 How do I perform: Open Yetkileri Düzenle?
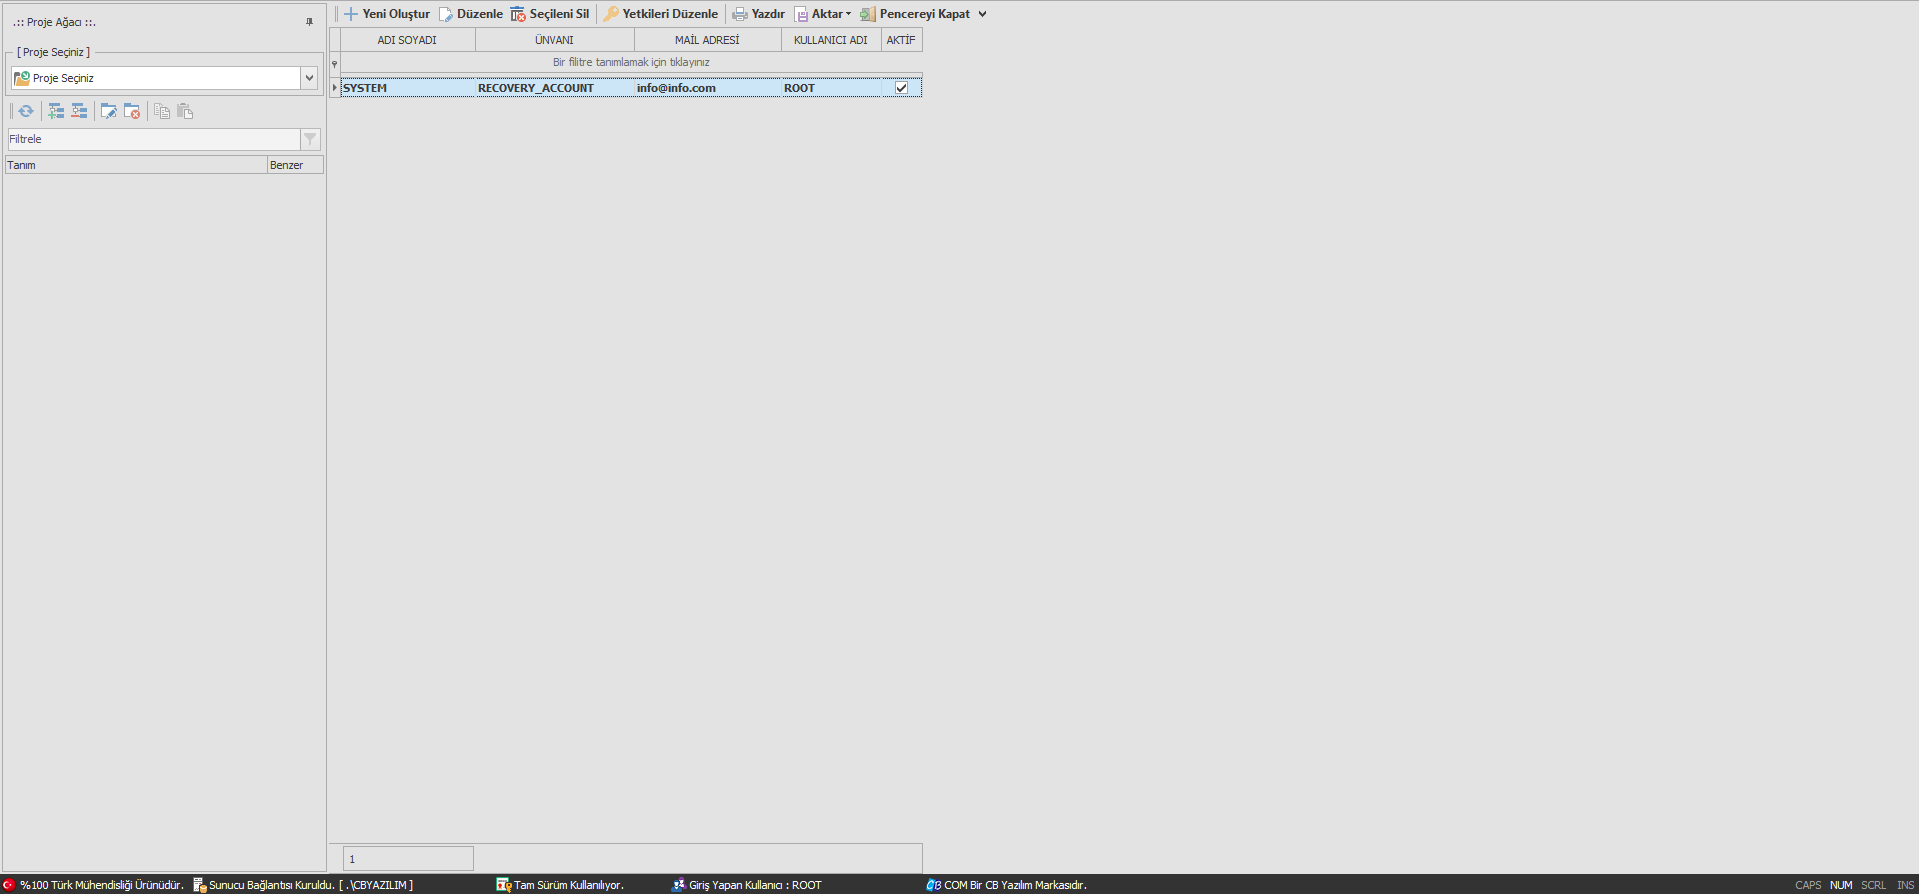pos(661,14)
